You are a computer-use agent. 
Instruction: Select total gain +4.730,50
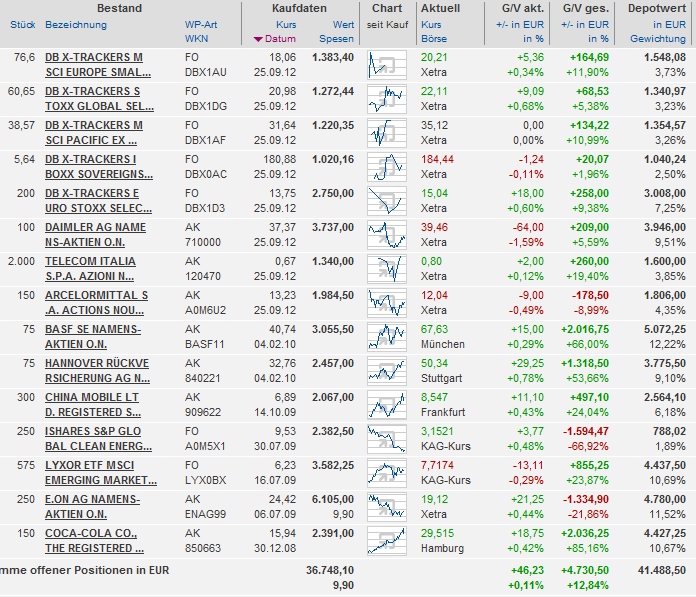tap(585, 570)
